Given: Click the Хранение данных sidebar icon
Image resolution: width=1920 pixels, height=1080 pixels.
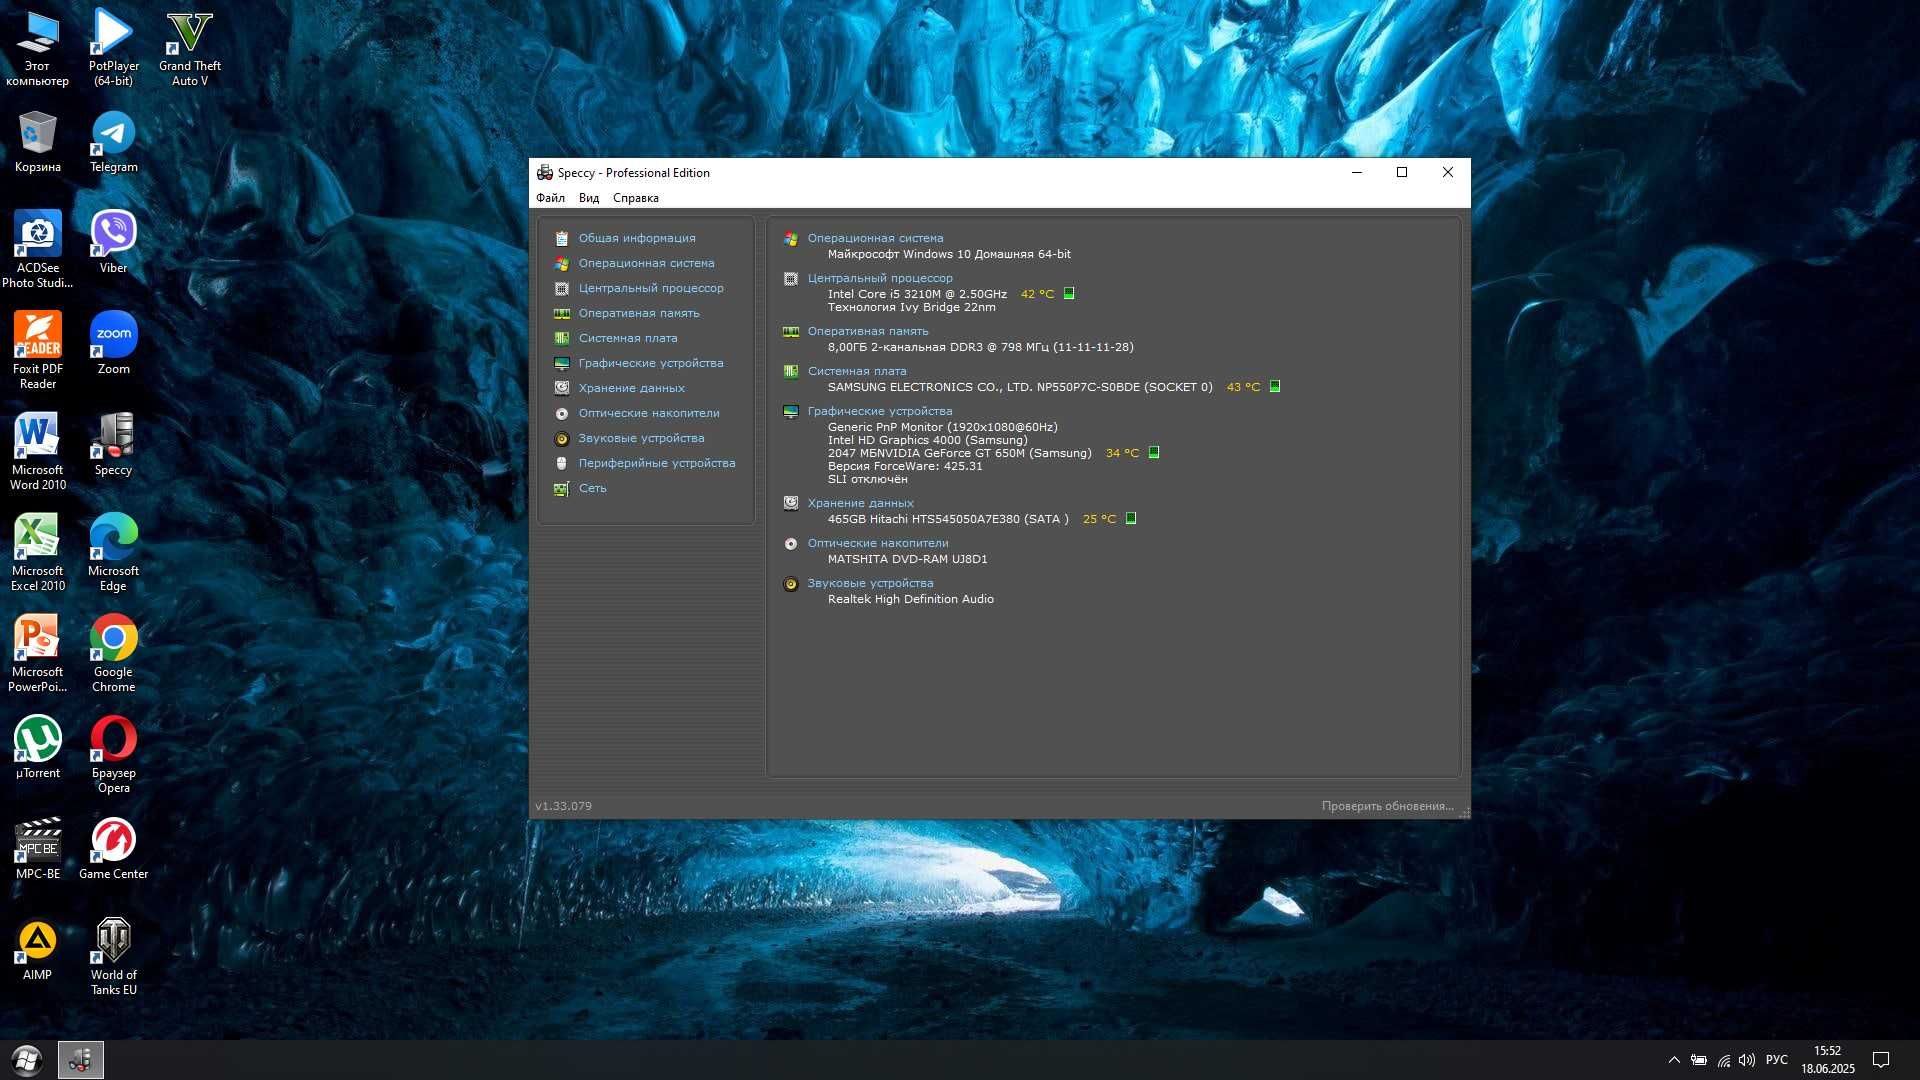Looking at the screenshot, I should click(x=562, y=388).
